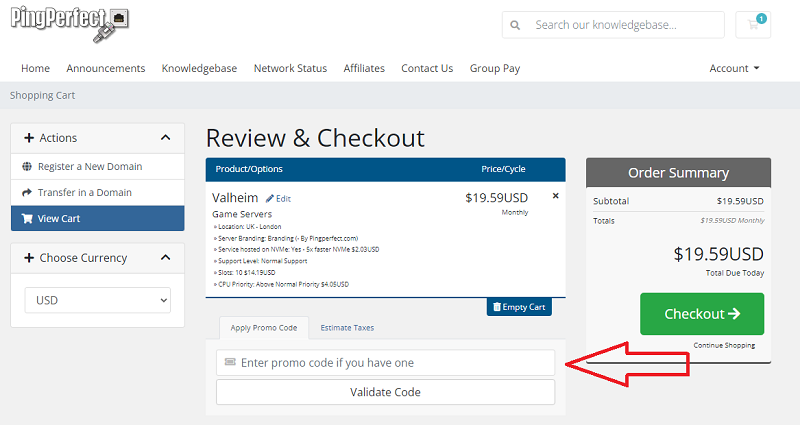Open the USD currency dropdown
Viewport: 800px width, 425px height.
97,300
